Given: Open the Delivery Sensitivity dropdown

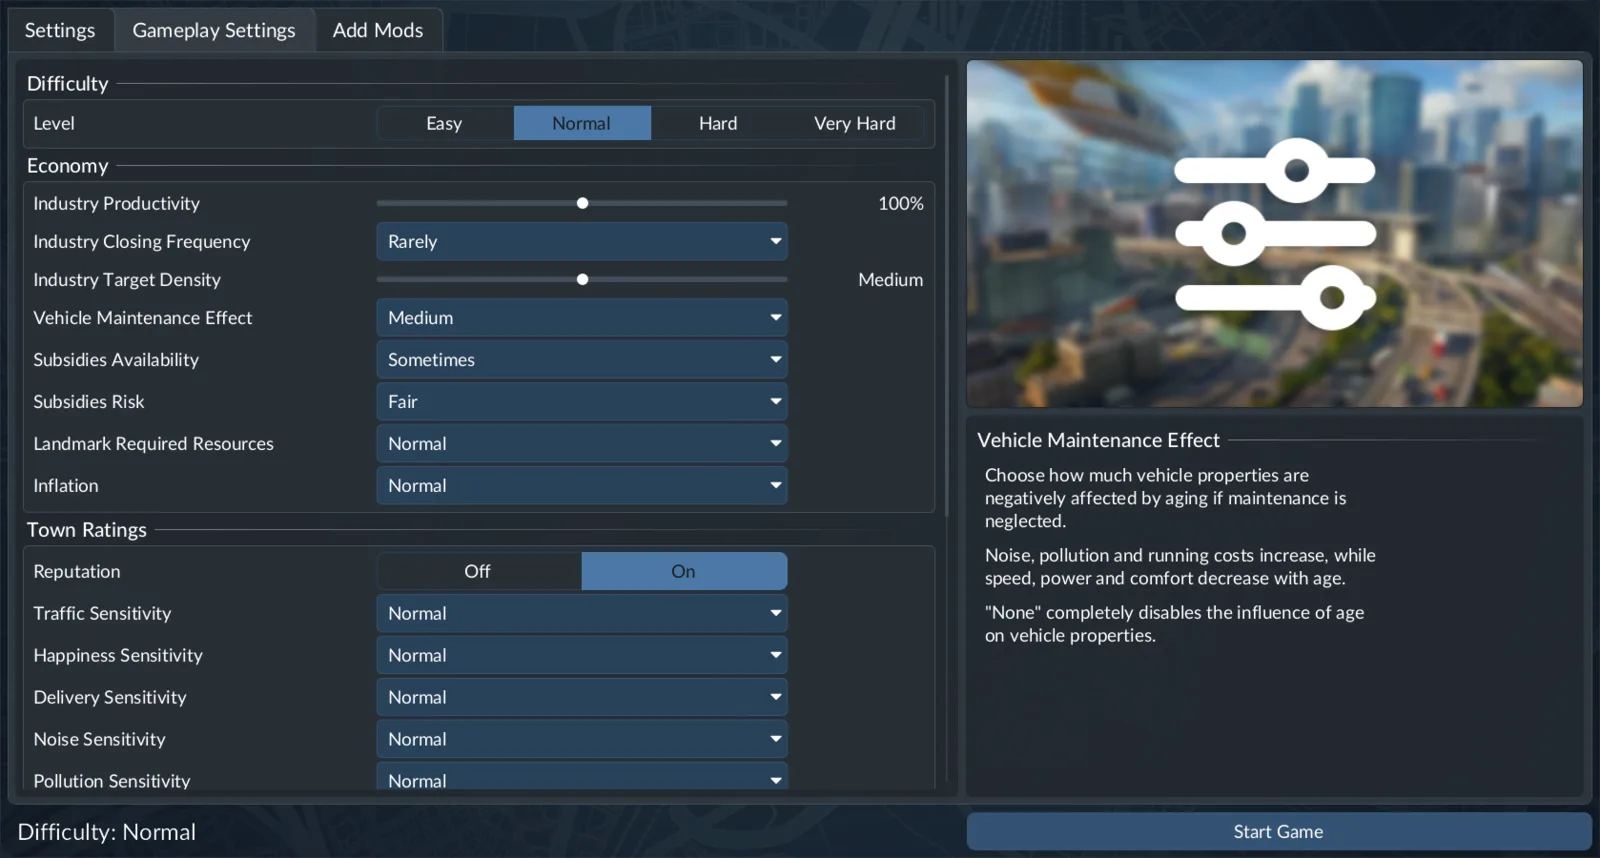Looking at the screenshot, I should tap(582, 697).
